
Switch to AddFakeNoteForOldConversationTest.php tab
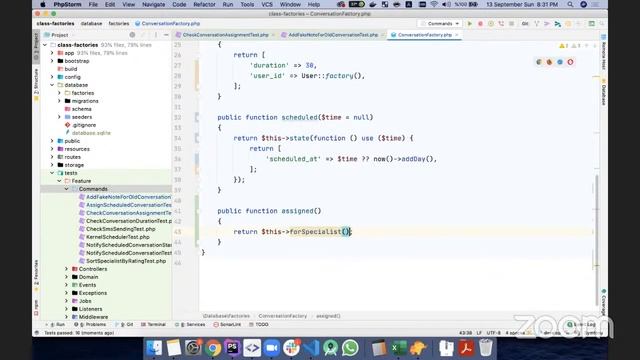point(333,35)
